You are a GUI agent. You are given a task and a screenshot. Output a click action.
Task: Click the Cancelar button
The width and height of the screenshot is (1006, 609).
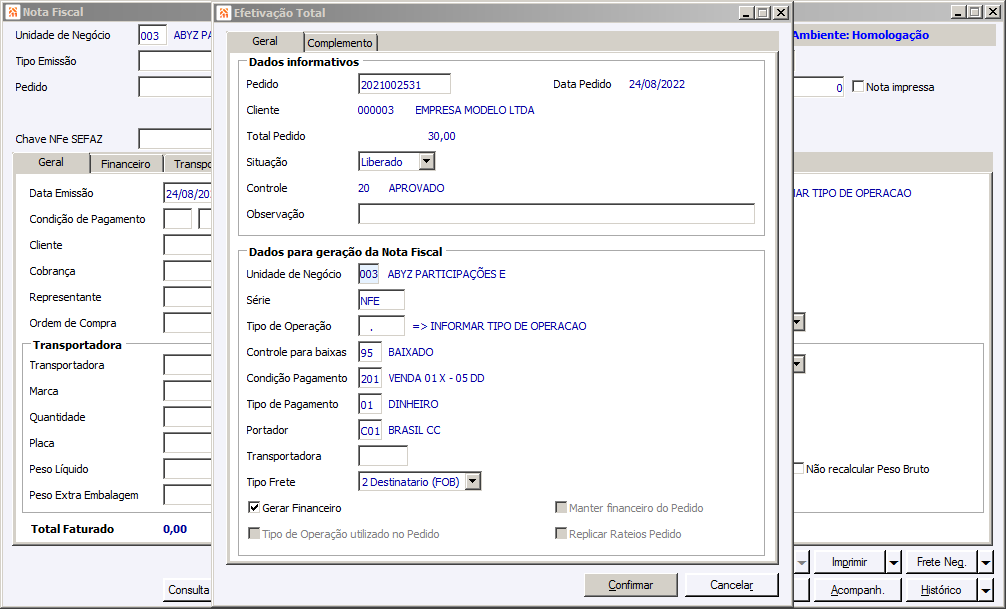[731, 585]
